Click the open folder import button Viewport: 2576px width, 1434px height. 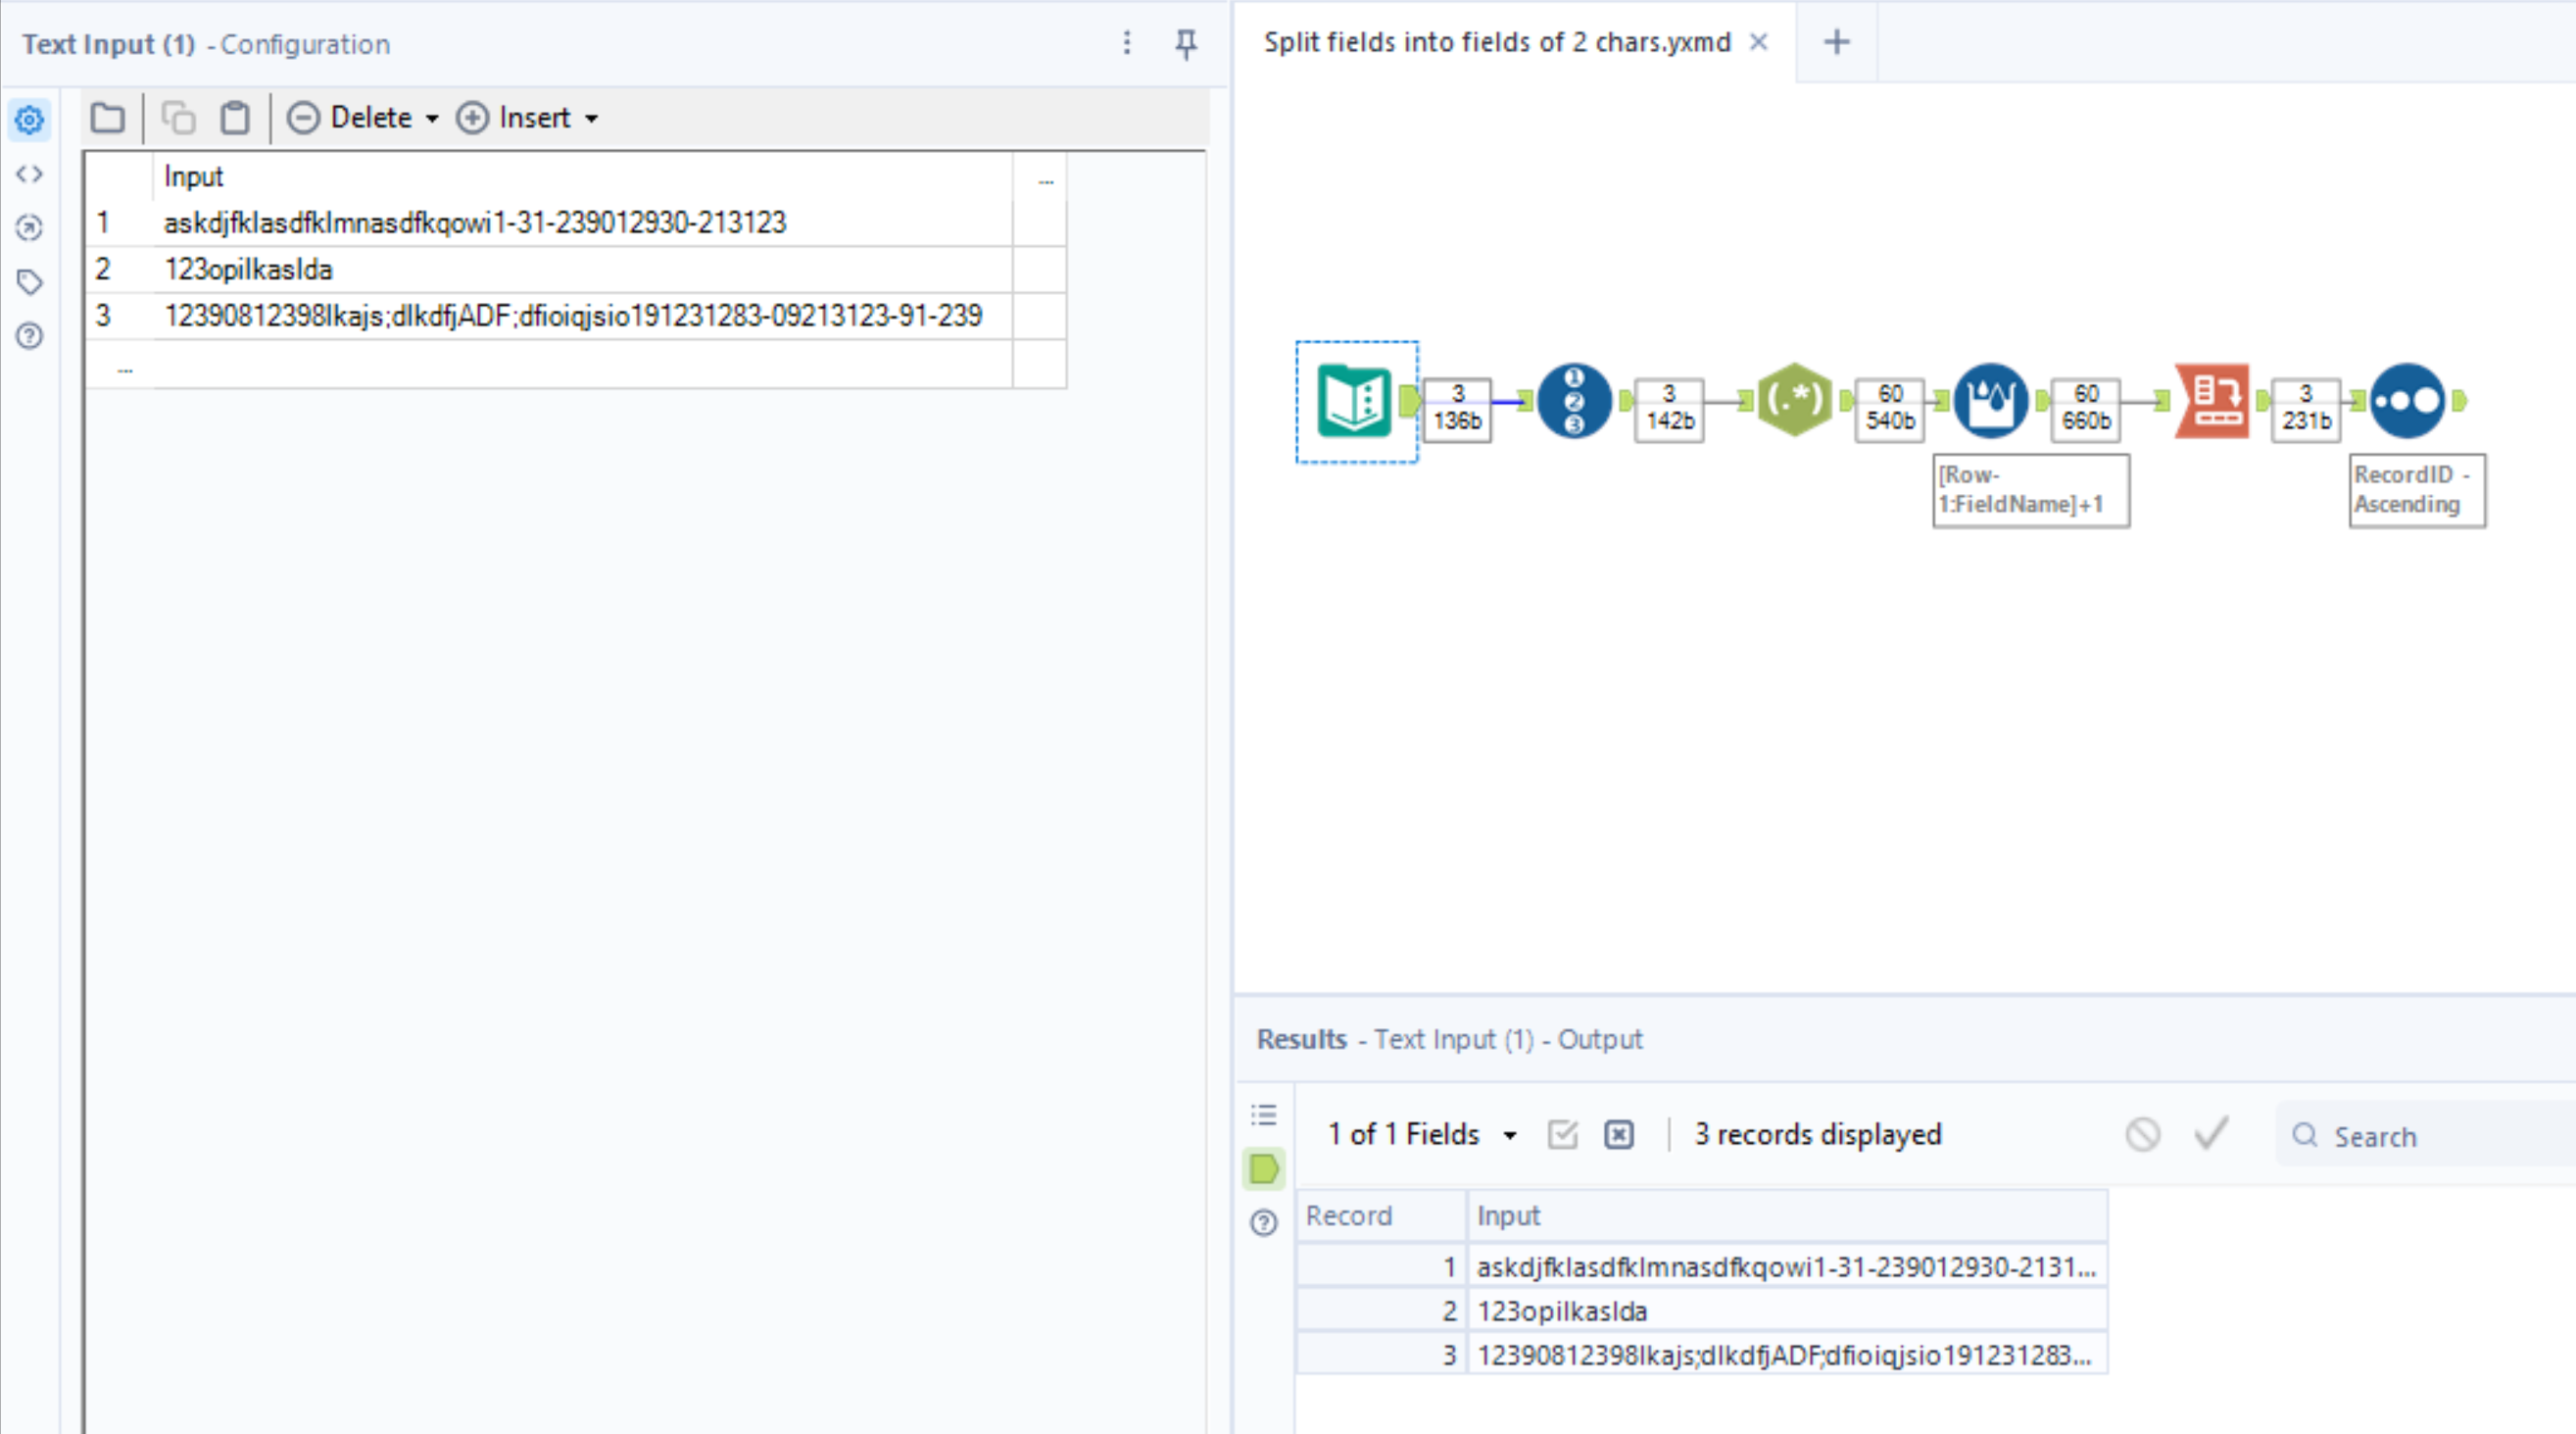tap(108, 118)
